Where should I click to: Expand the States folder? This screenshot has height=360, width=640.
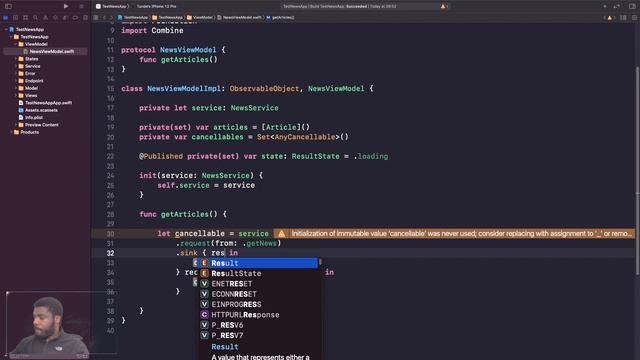pyautogui.click(x=16, y=59)
